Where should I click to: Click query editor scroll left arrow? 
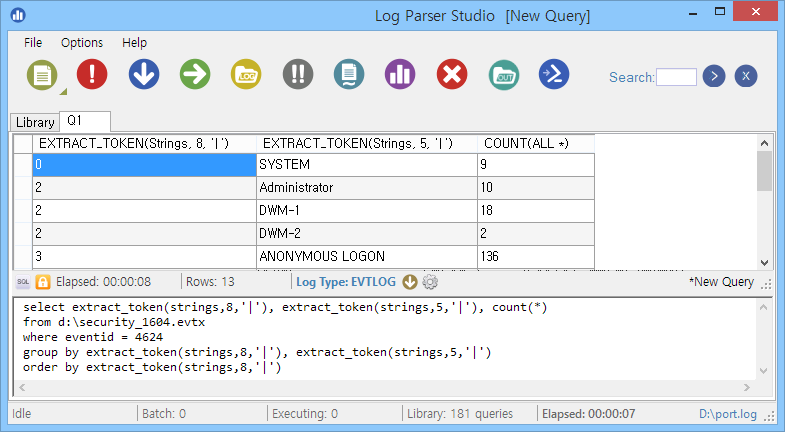click(x=22, y=387)
